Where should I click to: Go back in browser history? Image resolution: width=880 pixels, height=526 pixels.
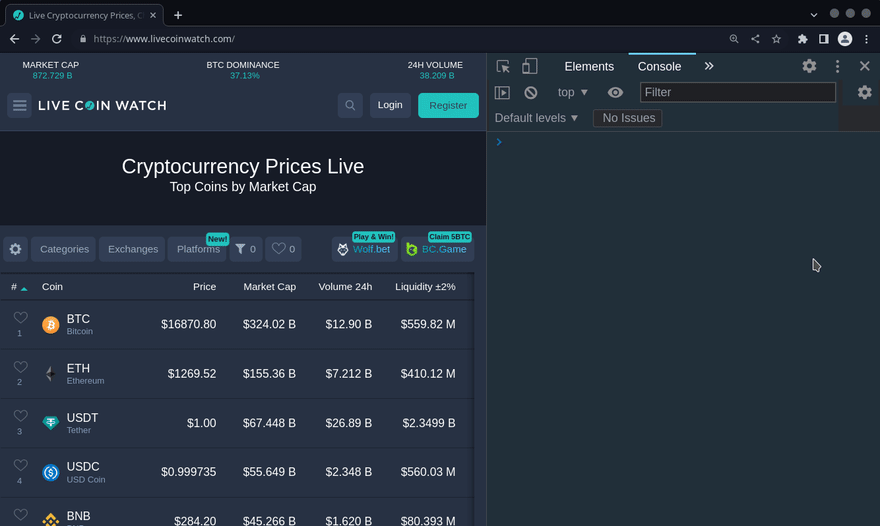[x=15, y=39]
